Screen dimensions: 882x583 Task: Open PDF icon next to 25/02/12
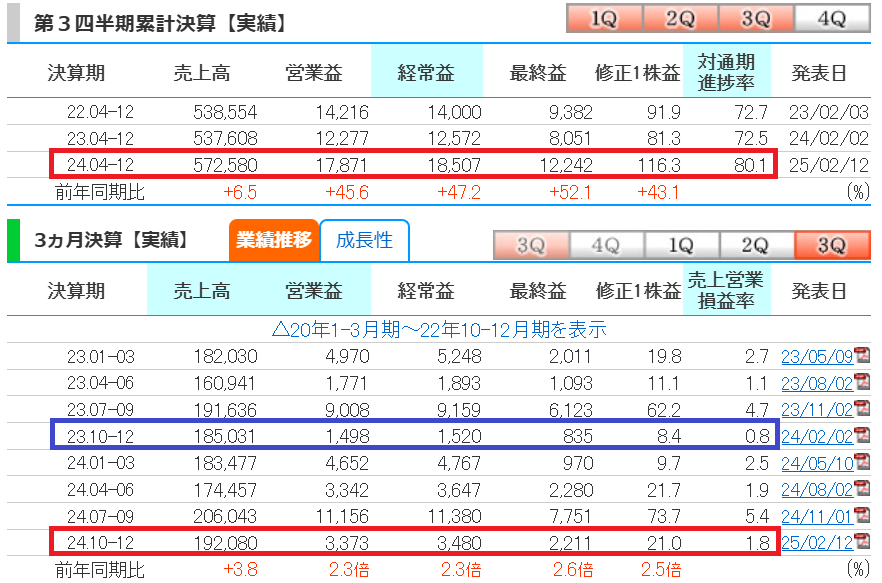point(862,541)
